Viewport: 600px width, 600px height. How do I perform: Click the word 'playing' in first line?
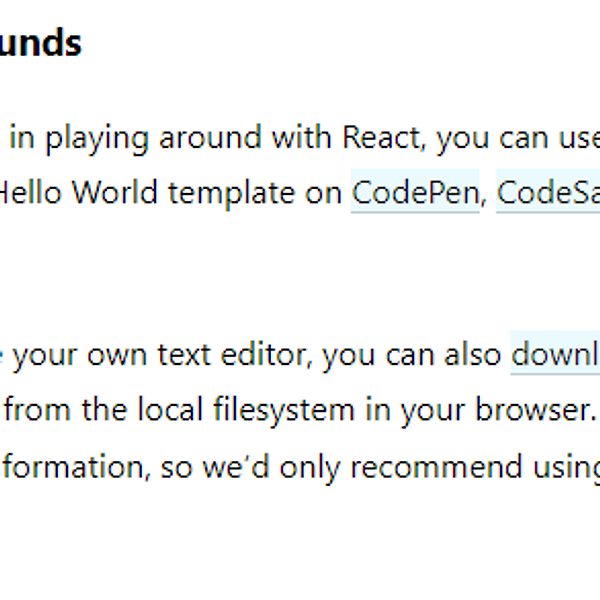[x=97, y=139]
